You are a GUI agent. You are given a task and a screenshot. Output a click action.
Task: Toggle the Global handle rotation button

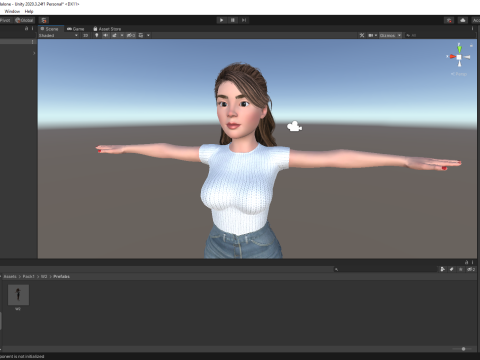tap(24, 20)
